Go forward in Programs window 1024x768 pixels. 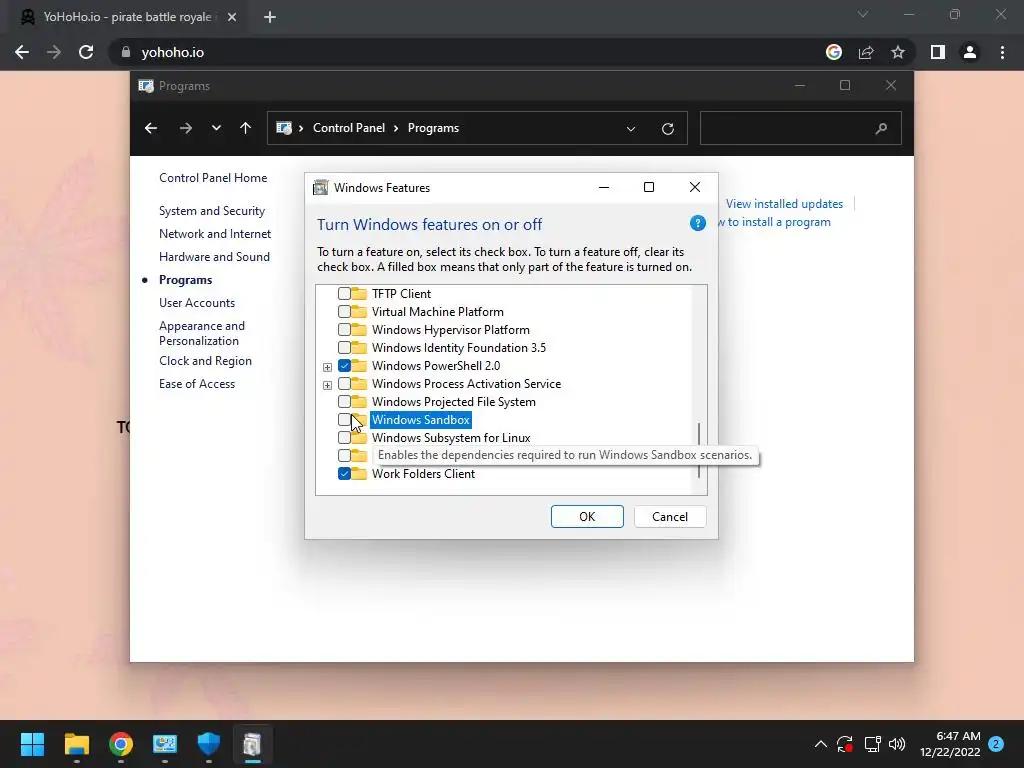click(185, 128)
